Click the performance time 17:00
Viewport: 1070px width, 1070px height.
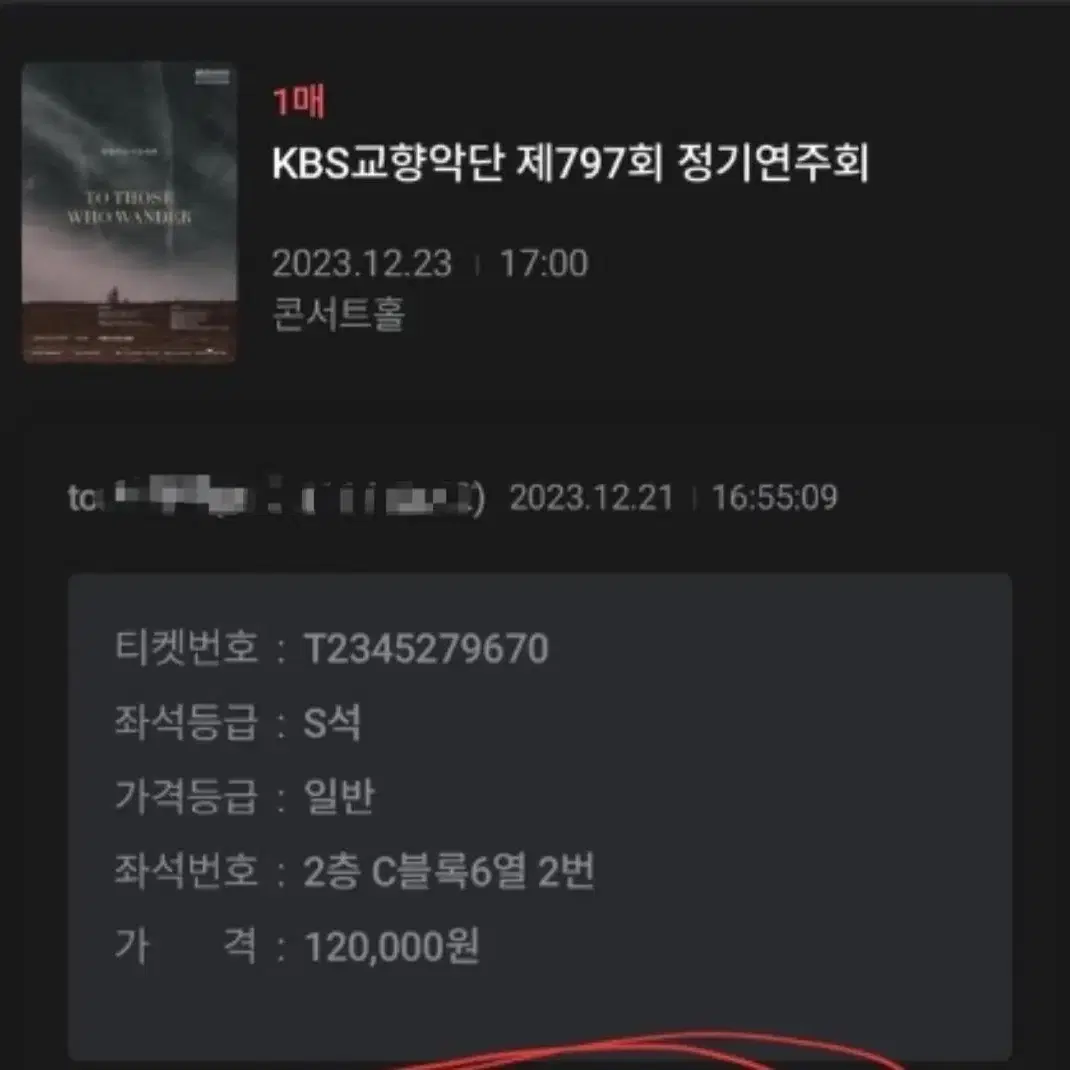tap(544, 263)
